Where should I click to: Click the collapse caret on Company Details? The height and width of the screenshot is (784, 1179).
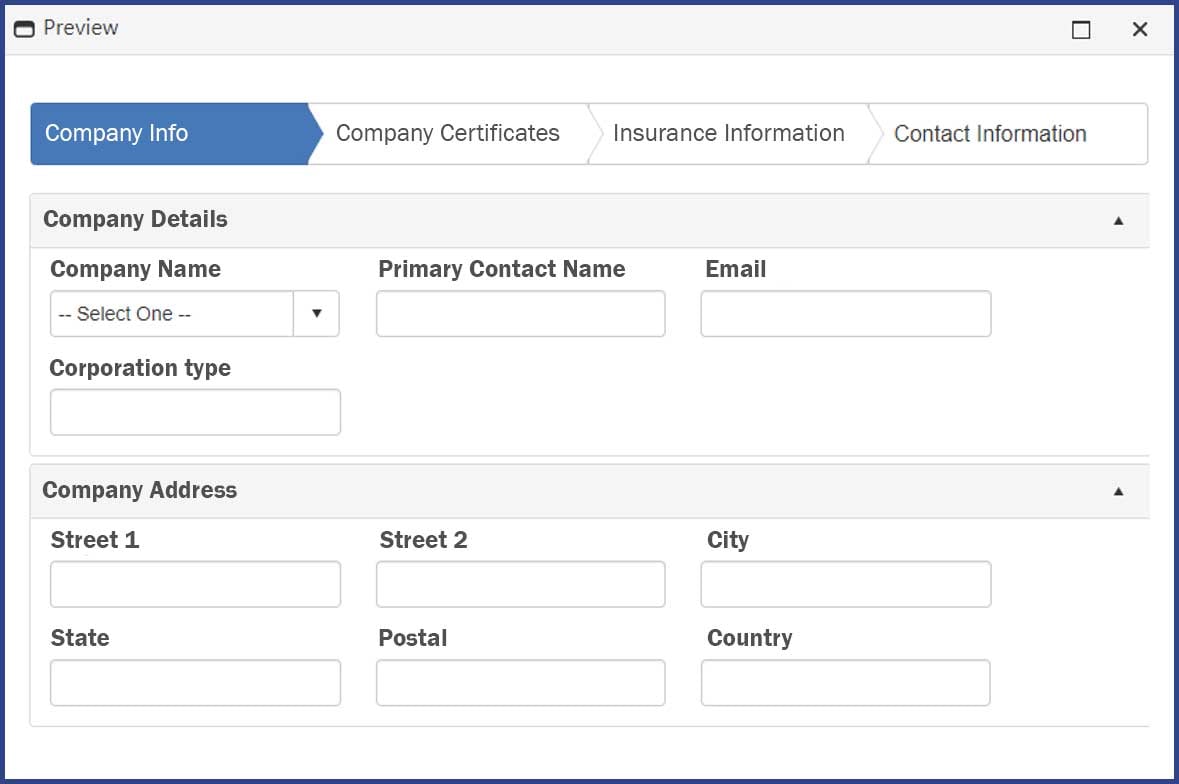tap(1117, 220)
